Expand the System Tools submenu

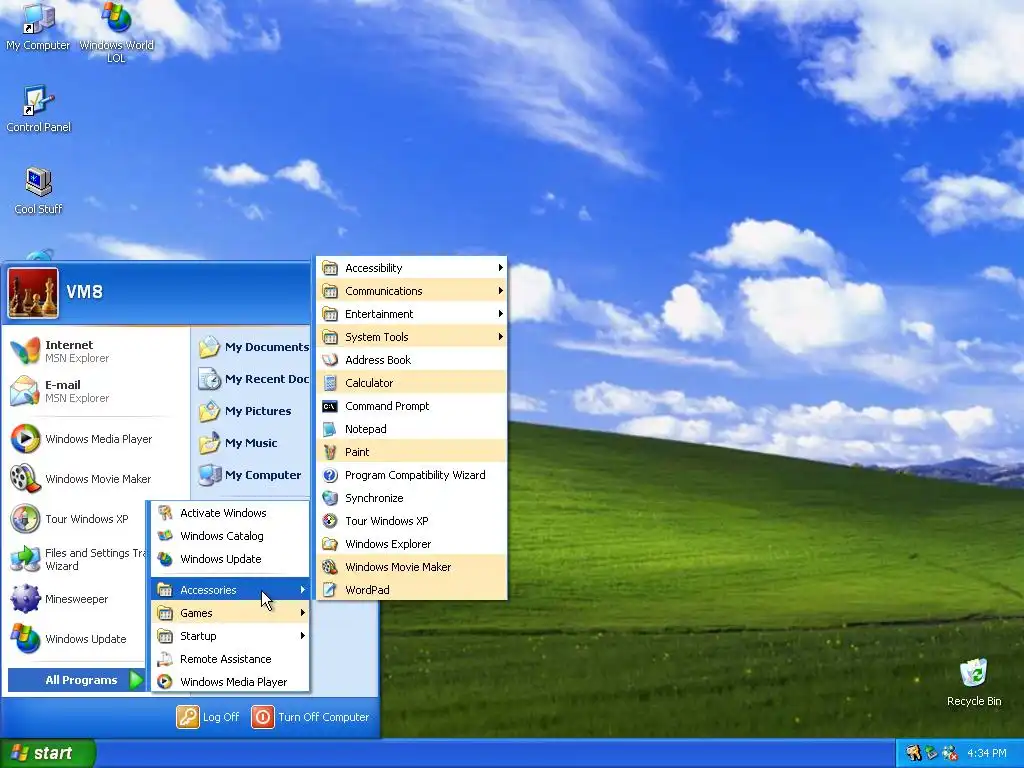tap(411, 337)
